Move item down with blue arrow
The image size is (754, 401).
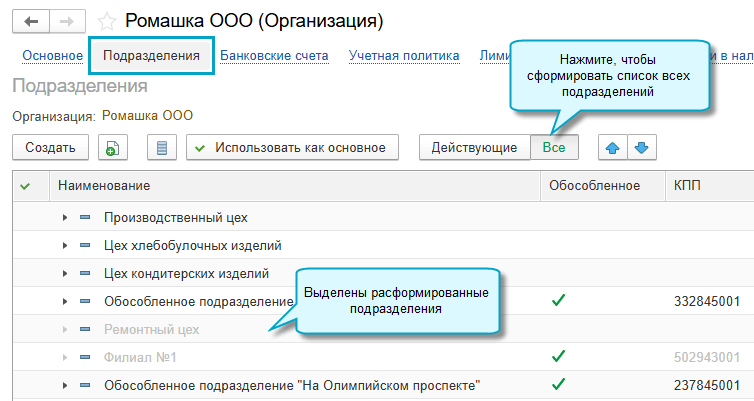pos(641,148)
